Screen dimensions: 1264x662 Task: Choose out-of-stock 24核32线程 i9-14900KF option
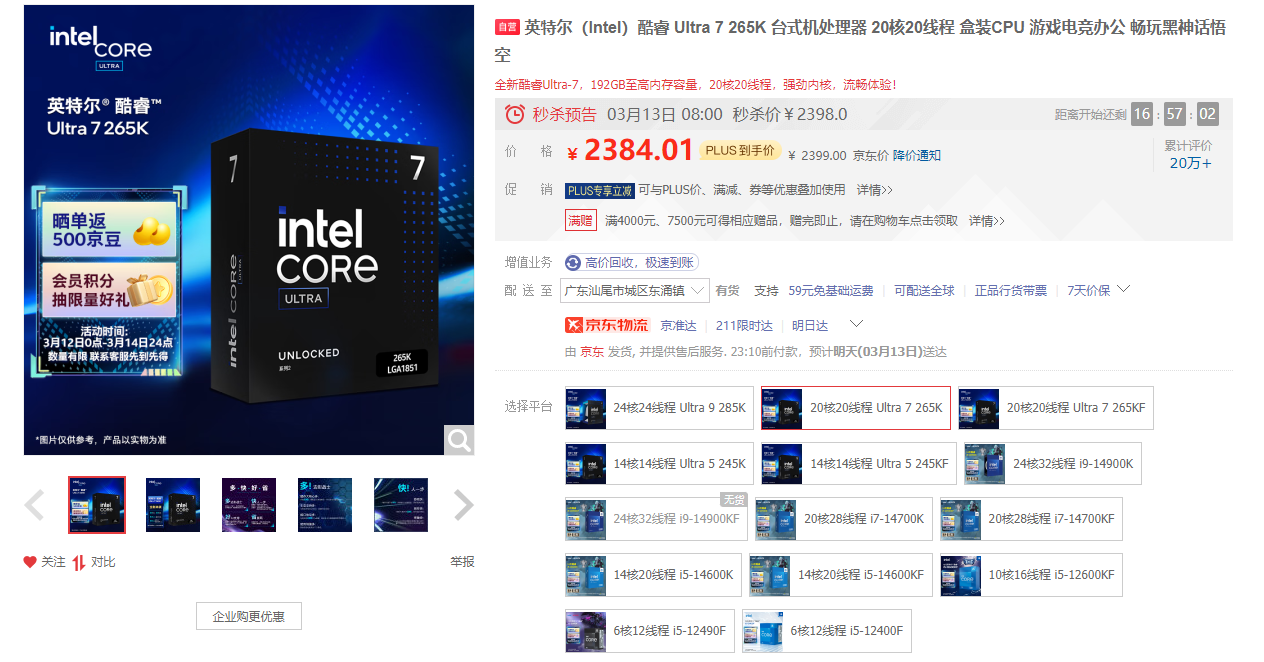(x=657, y=519)
